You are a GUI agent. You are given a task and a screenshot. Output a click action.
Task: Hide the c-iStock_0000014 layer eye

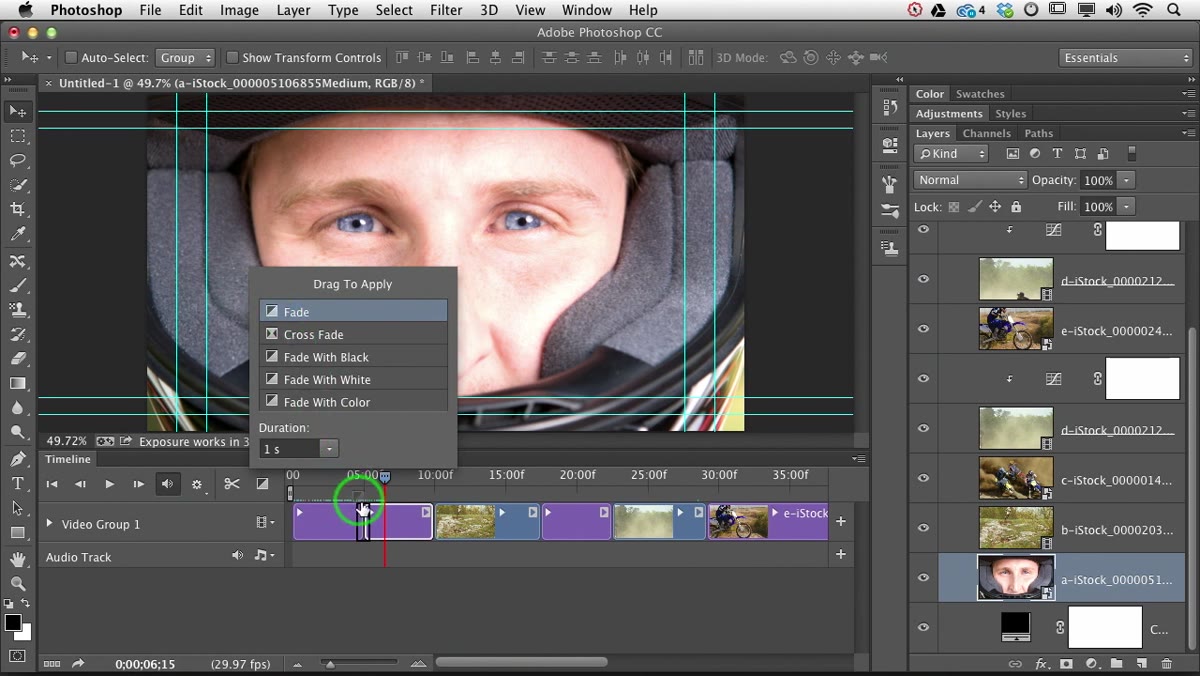tap(923, 478)
